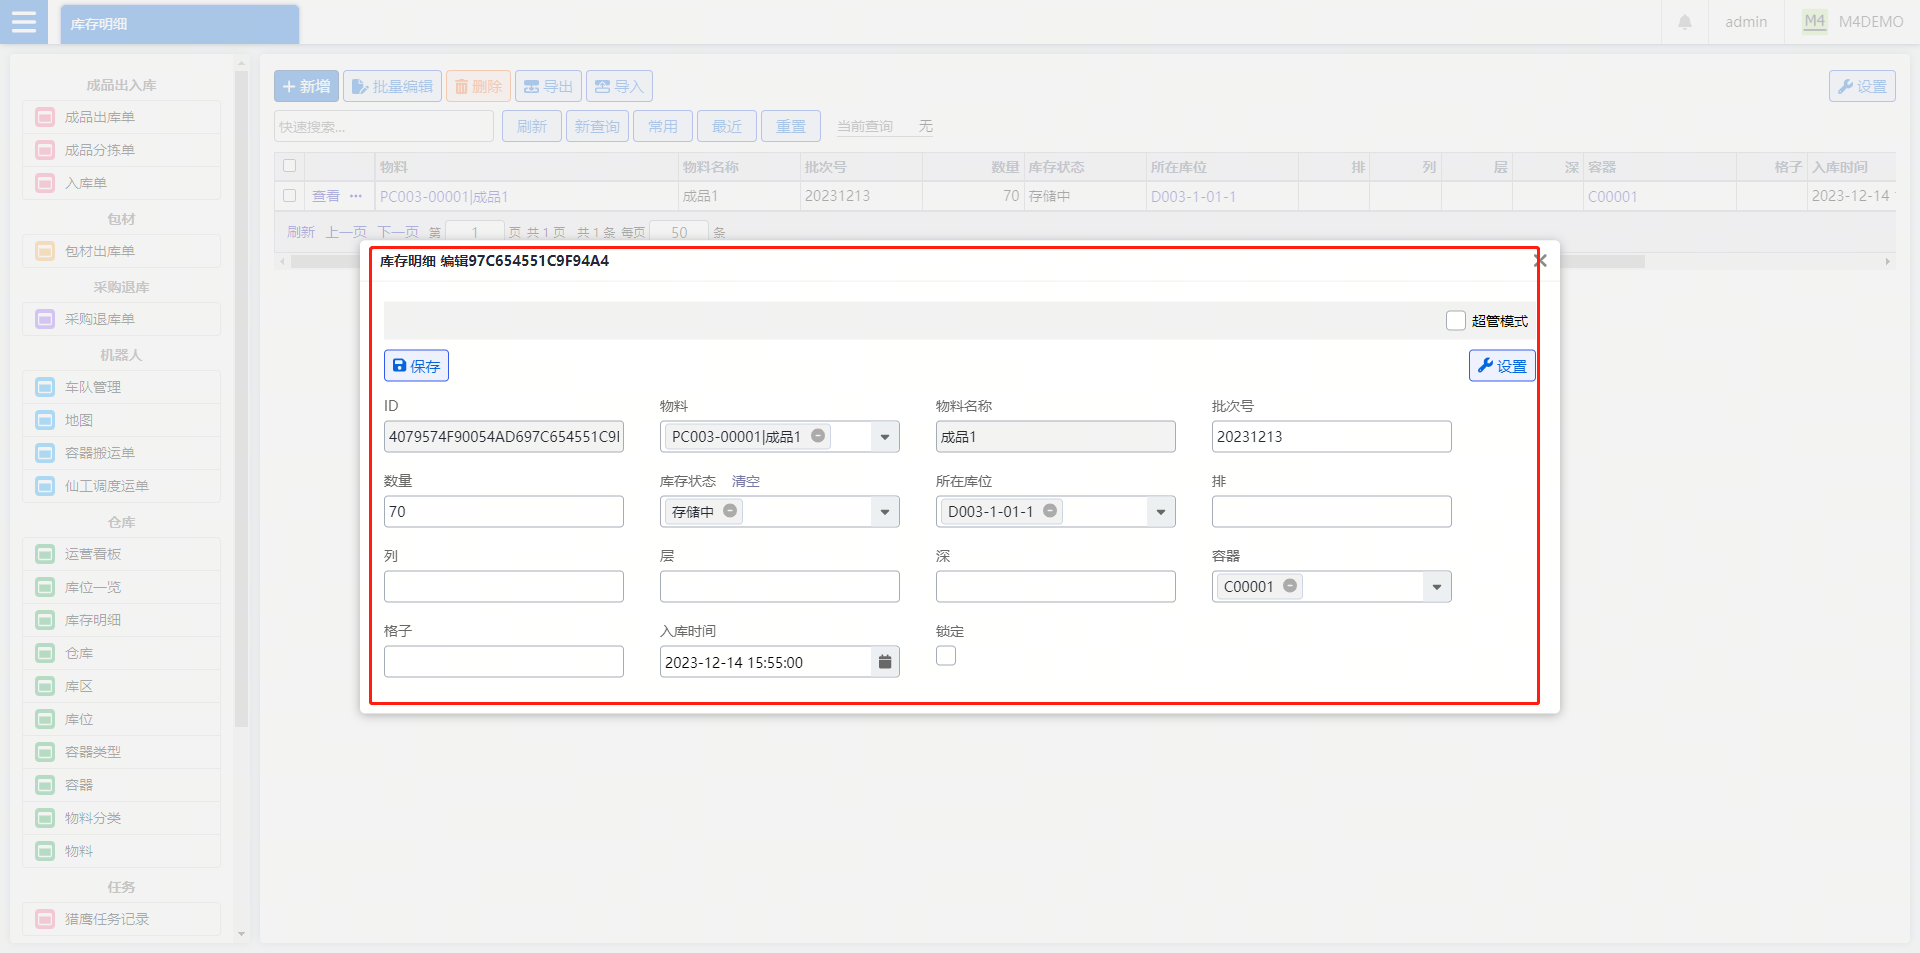Click the 库位一览 sidebar icon

(x=45, y=587)
